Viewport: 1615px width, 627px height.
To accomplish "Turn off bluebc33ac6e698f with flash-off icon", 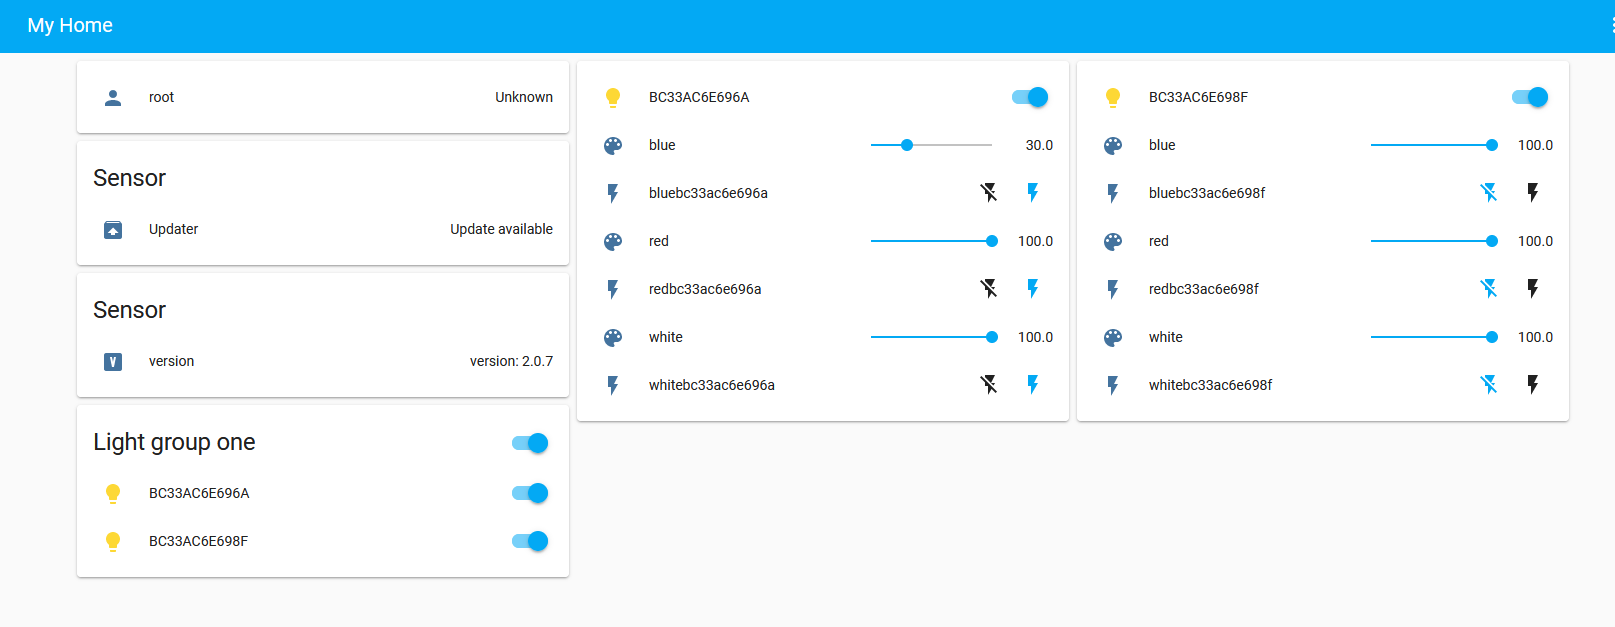I will click(x=1489, y=192).
